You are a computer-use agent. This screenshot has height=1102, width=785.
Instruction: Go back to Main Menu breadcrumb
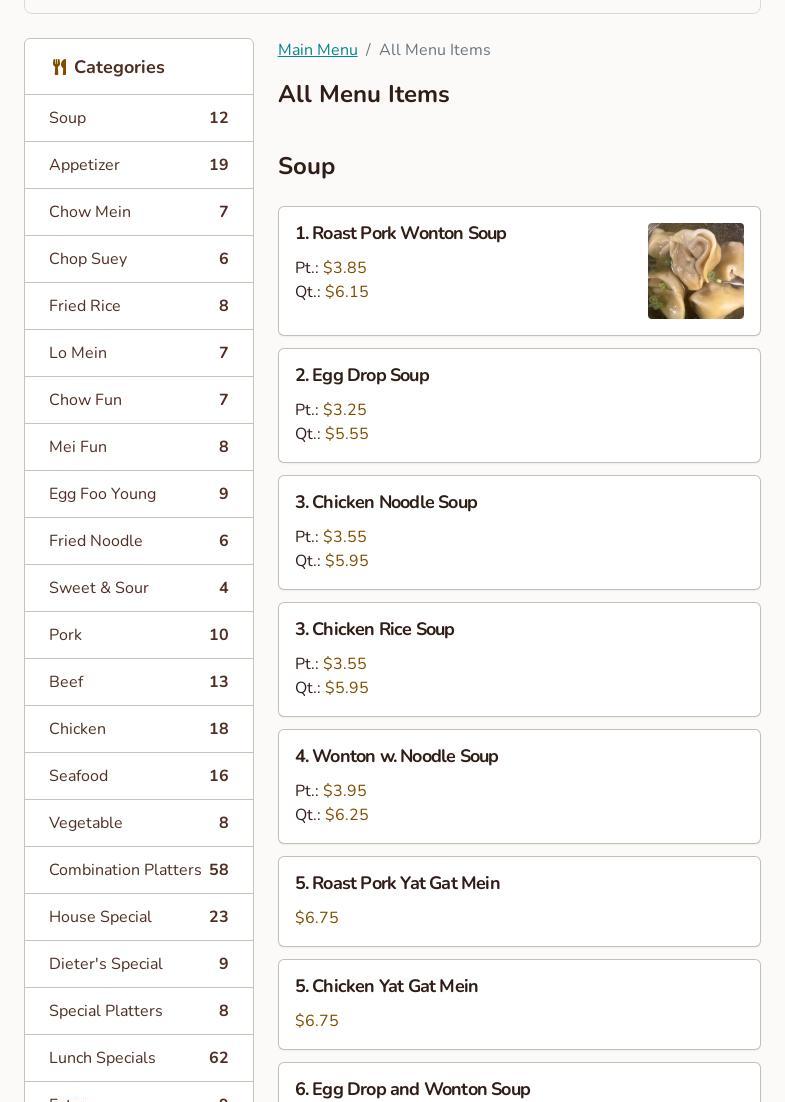point(317,50)
